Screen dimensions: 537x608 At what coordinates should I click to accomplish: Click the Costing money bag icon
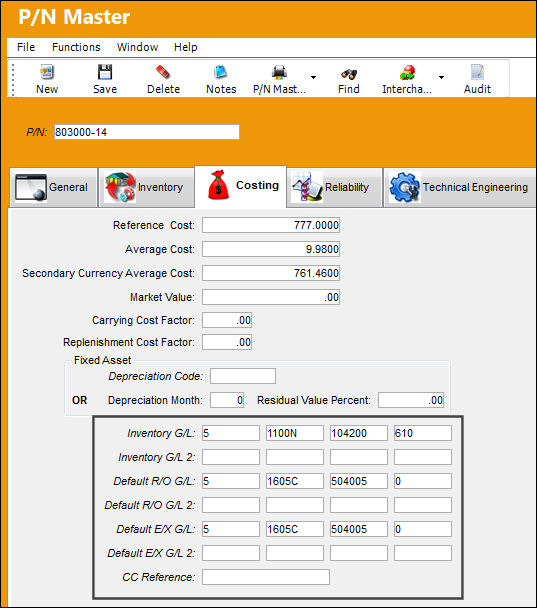[x=218, y=185]
